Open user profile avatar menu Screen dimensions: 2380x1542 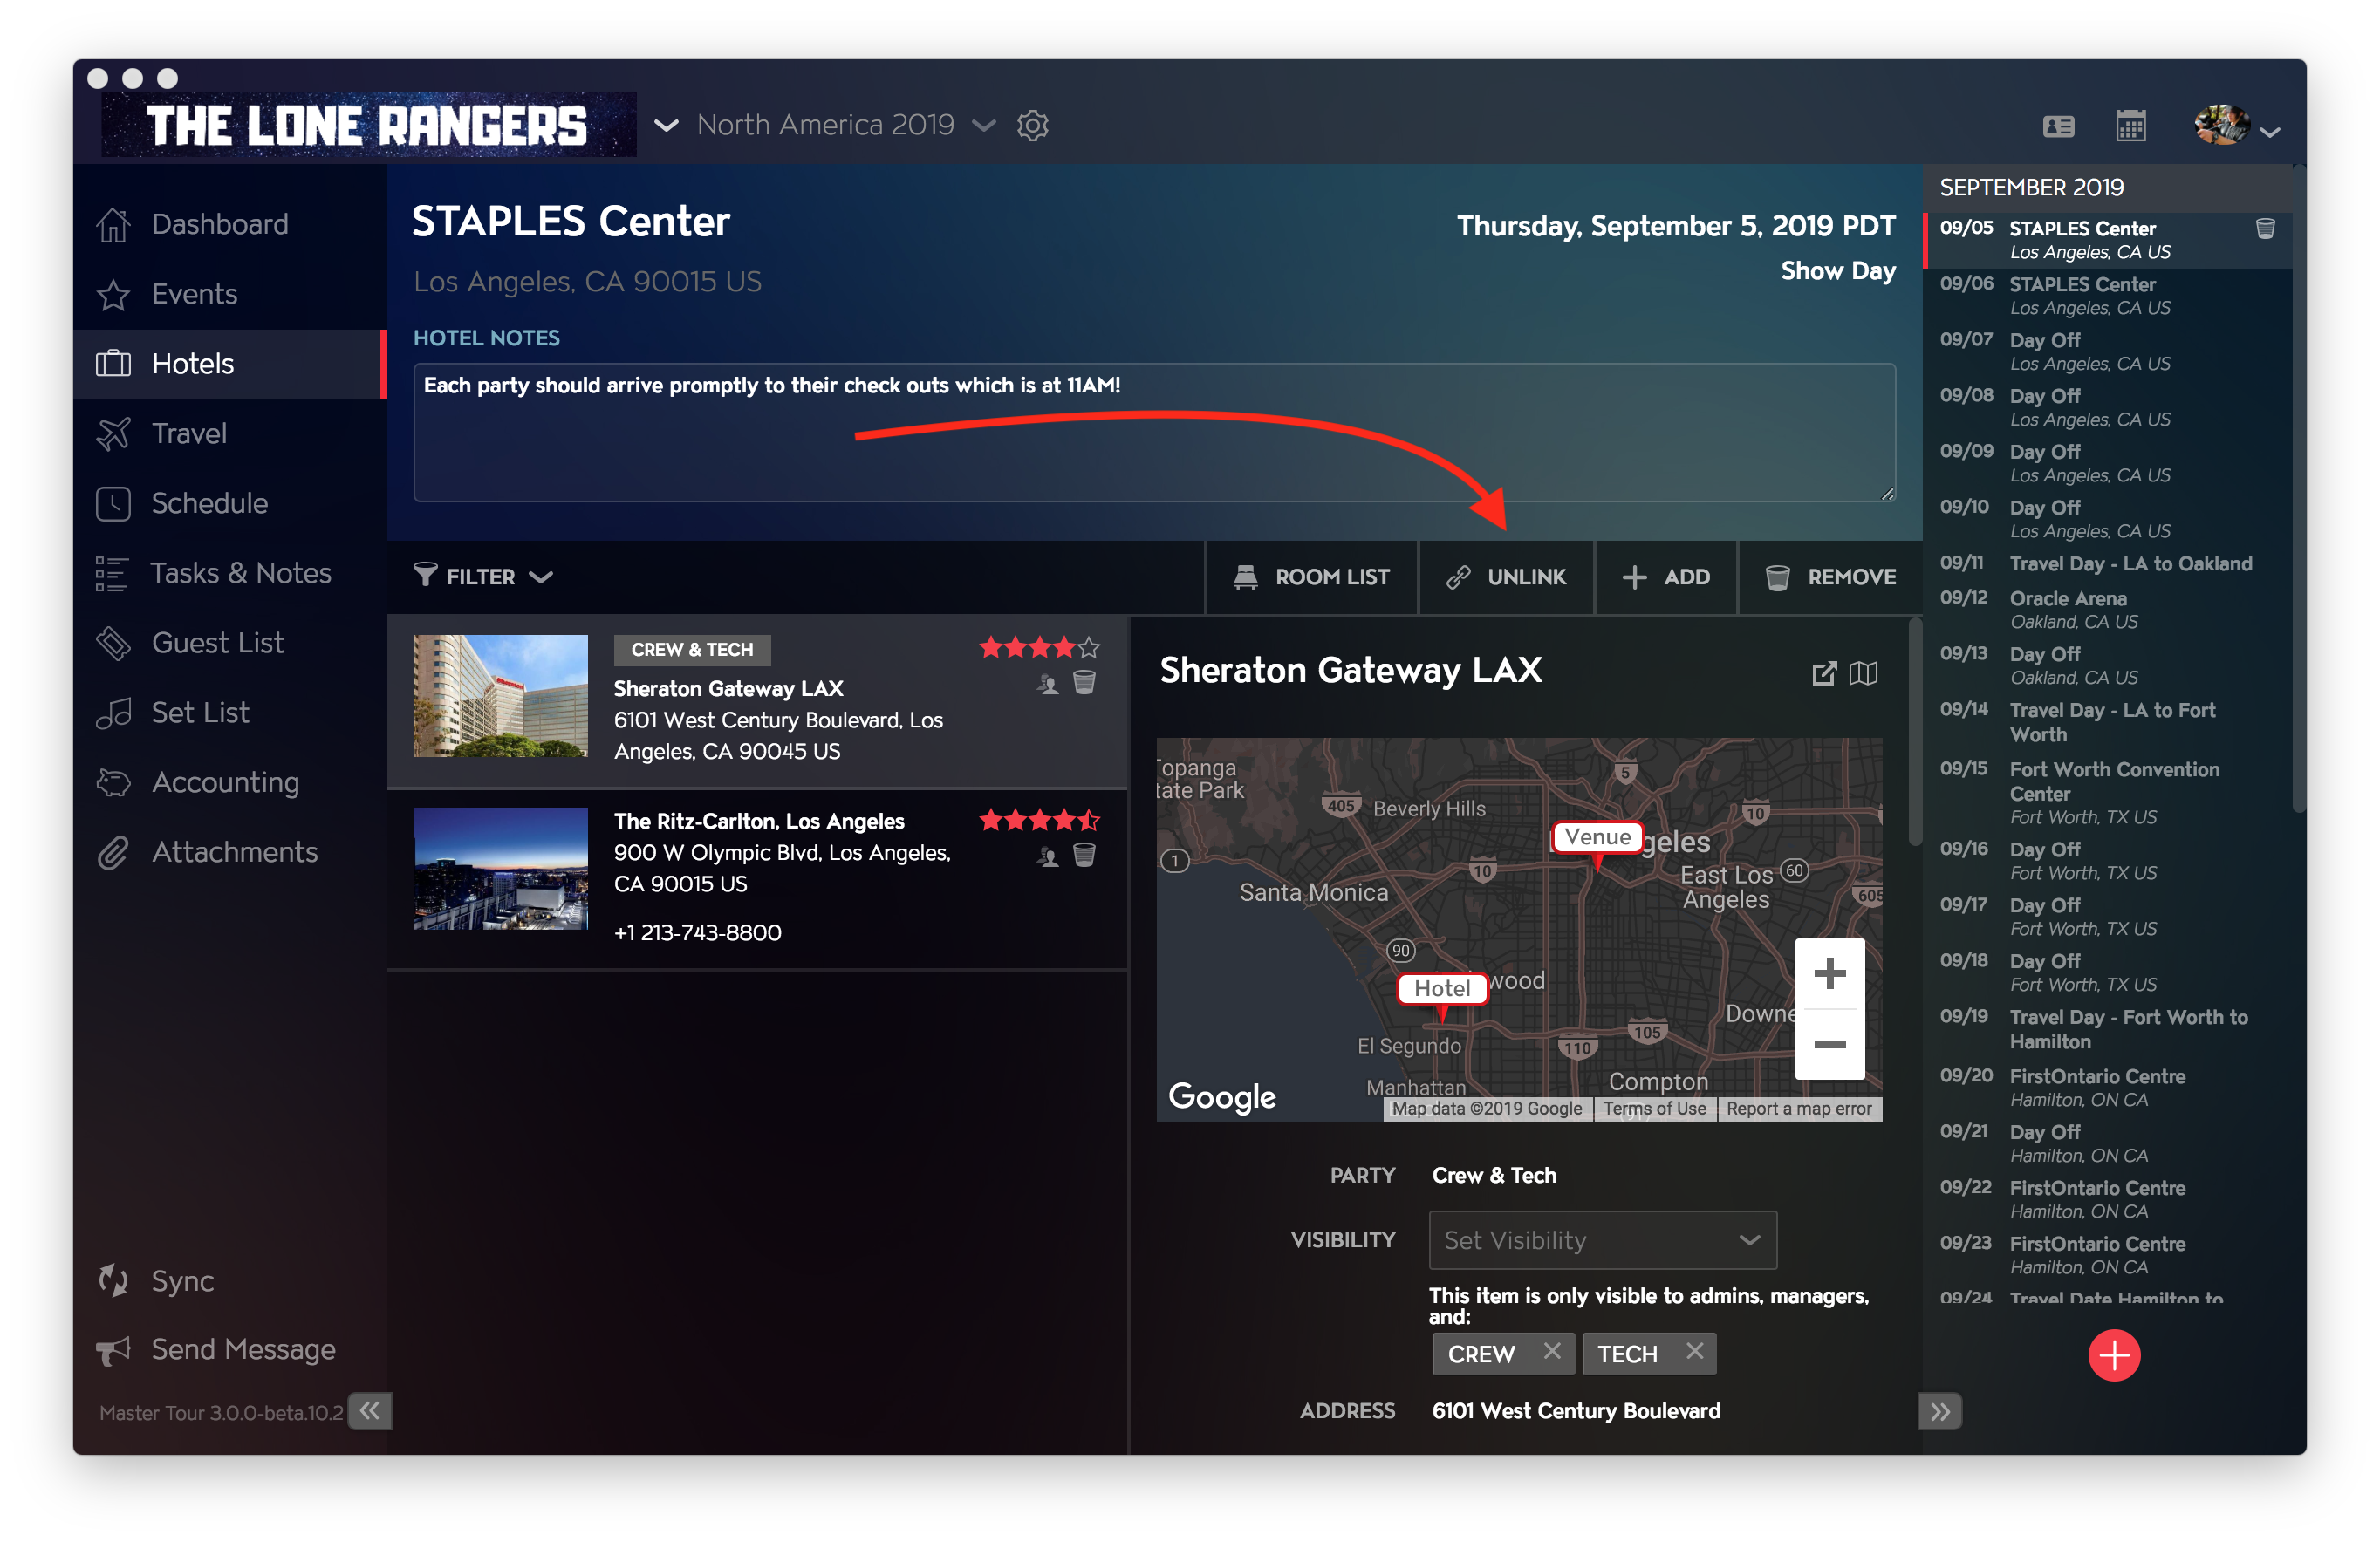tap(2235, 126)
